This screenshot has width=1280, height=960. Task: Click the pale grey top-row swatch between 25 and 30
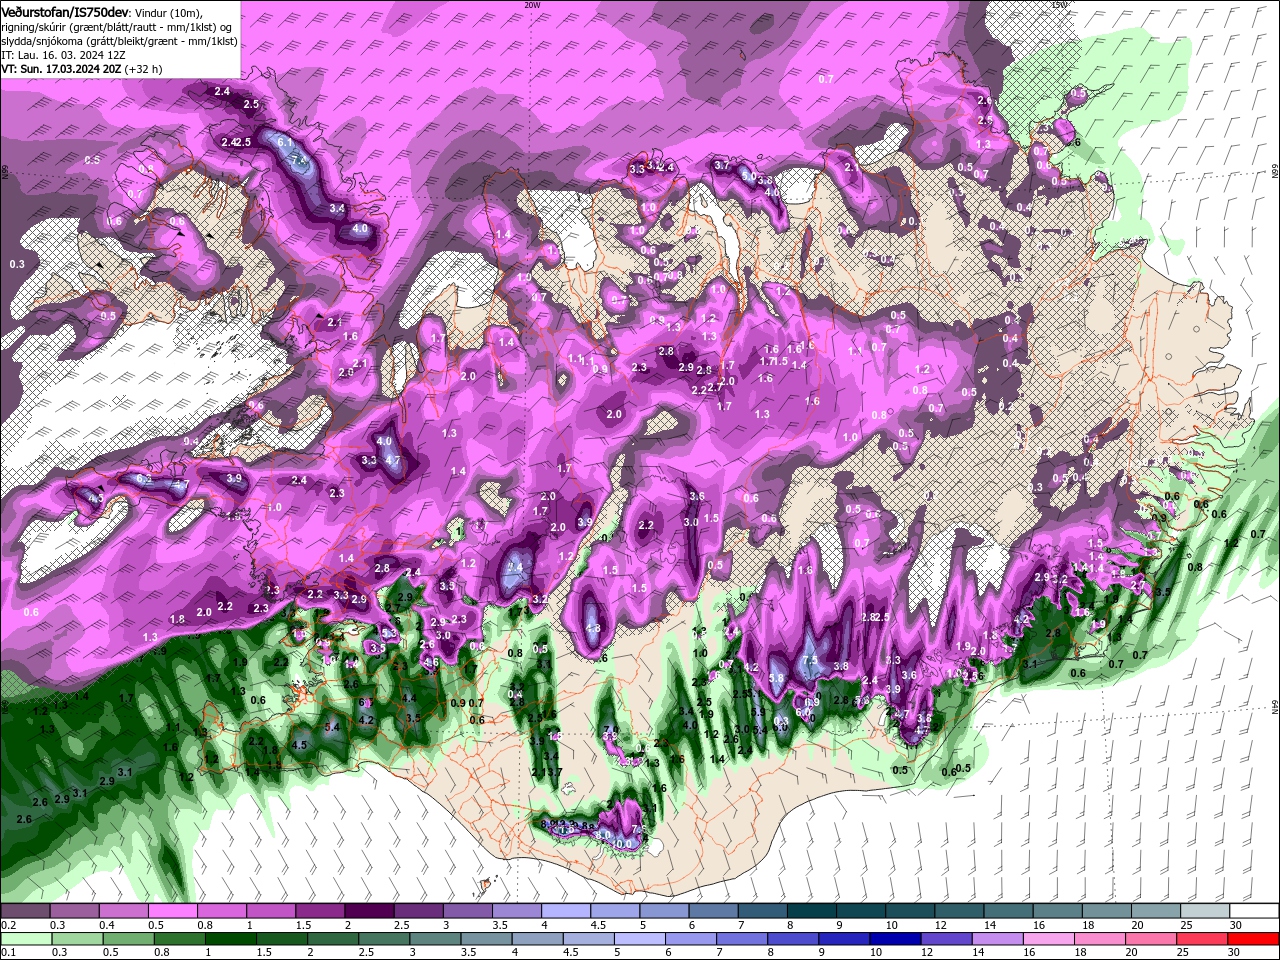pos(1203,911)
